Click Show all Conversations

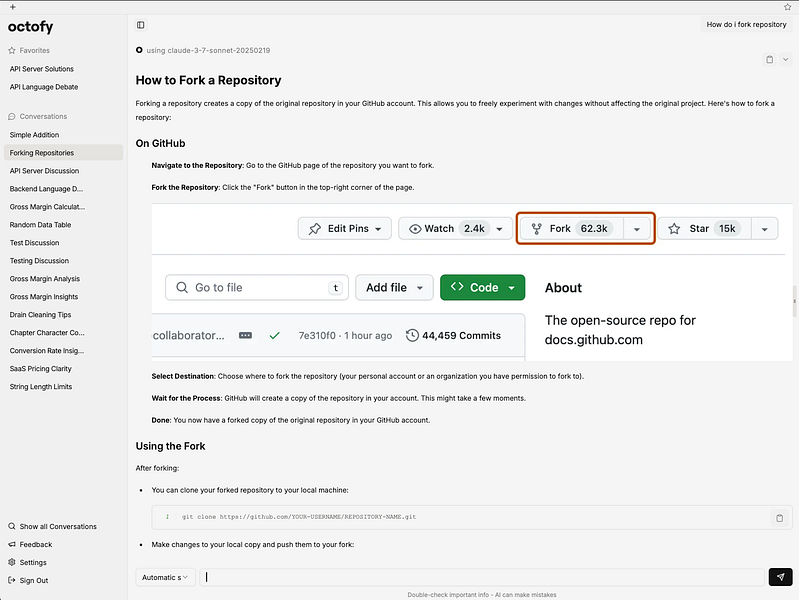click(x=57, y=527)
